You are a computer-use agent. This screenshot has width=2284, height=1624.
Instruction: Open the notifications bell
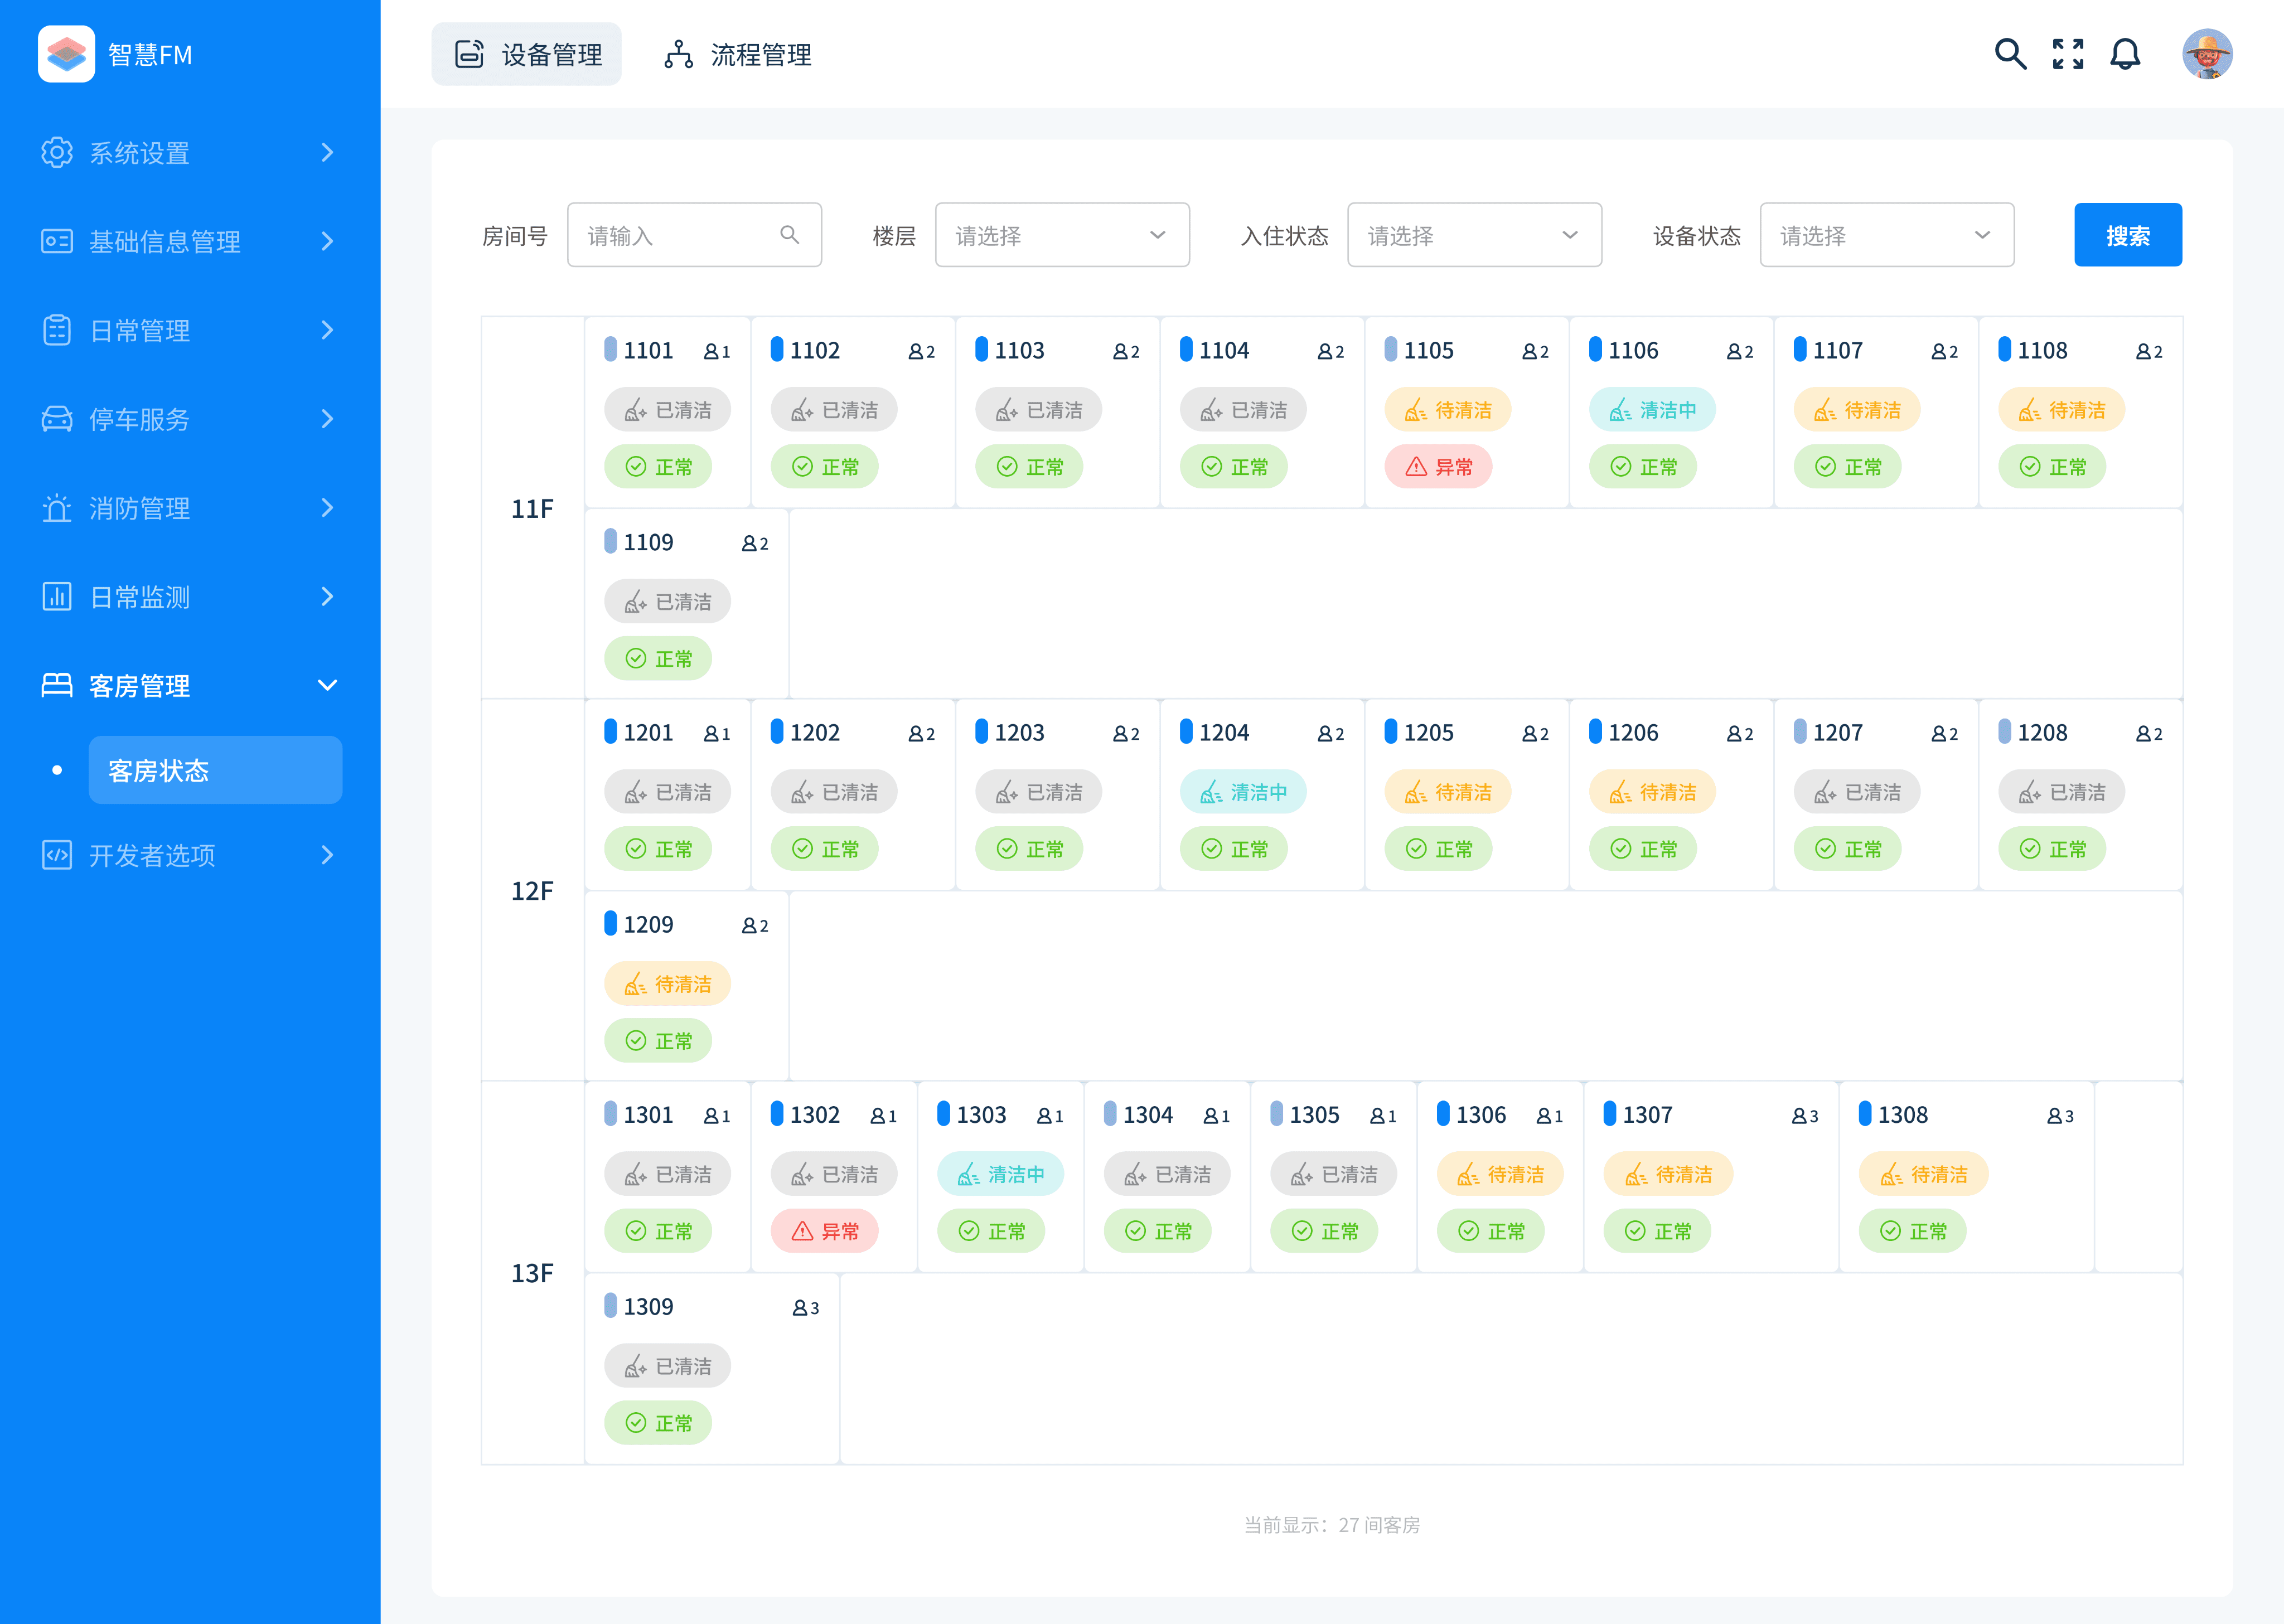tap(2125, 54)
